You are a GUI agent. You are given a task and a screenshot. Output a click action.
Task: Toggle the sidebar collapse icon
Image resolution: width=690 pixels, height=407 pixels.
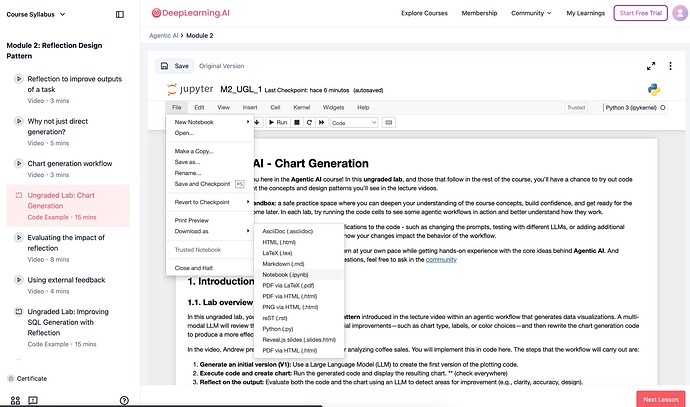click(120, 15)
